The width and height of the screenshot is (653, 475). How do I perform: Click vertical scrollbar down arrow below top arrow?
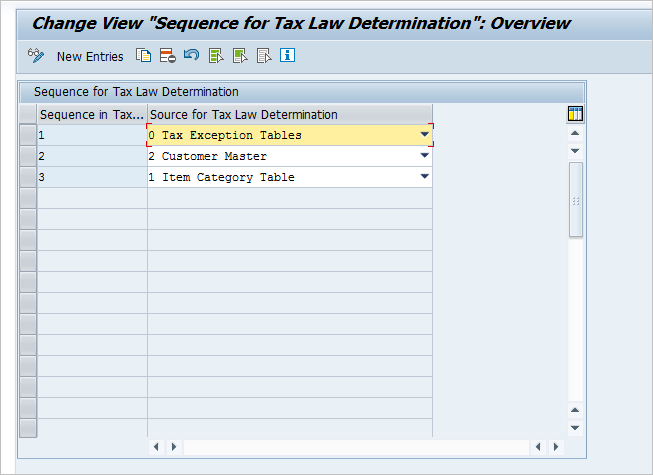pos(575,151)
